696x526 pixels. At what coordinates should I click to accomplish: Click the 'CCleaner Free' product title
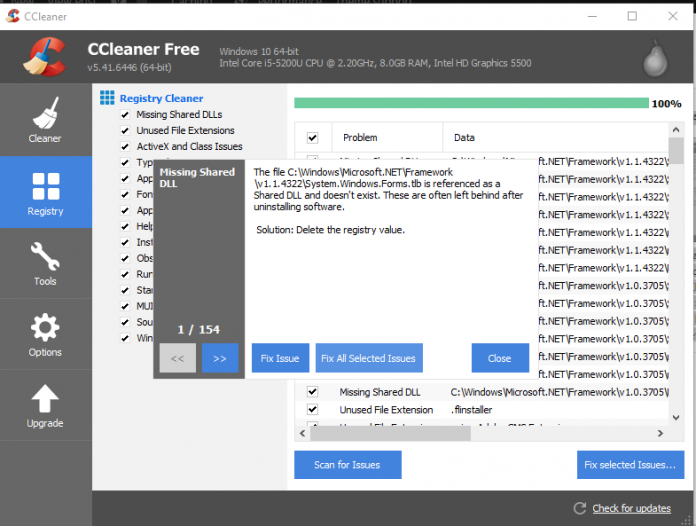(143, 49)
